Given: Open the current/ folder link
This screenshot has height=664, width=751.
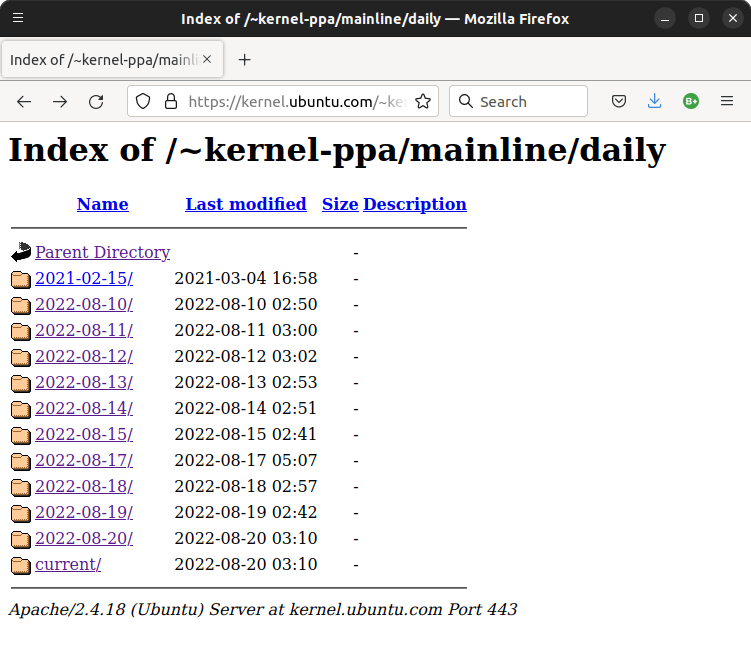Looking at the screenshot, I should coord(68,564).
